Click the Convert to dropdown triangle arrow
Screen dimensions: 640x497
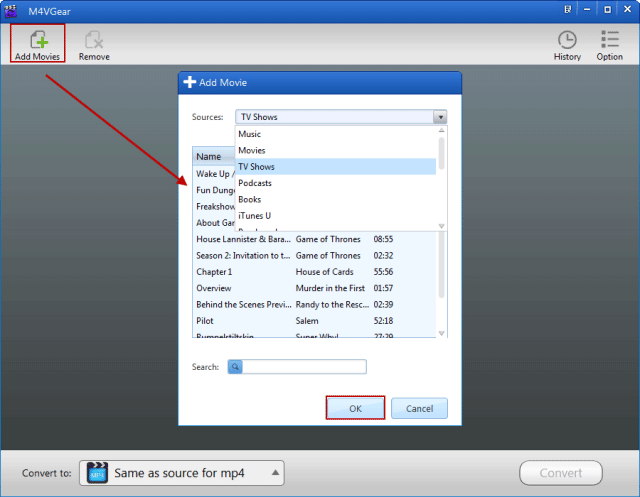click(x=275, y=473)
